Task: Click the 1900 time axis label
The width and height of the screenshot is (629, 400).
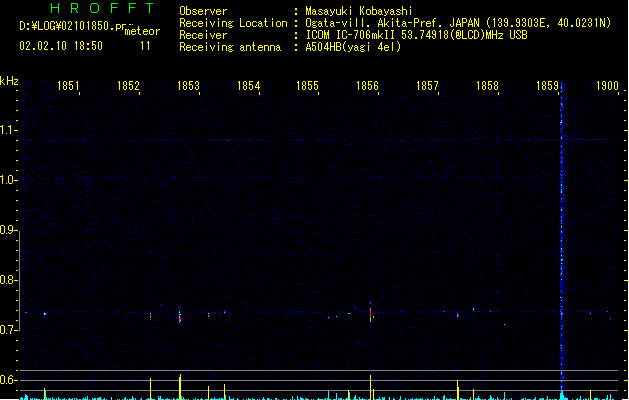Action: (x=607, y=85)
